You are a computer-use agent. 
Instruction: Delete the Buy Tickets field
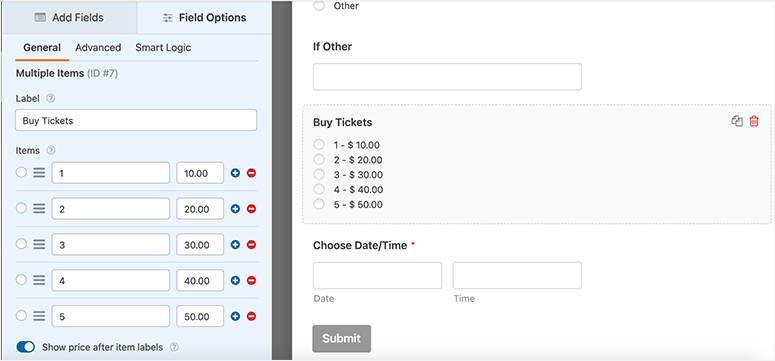(x=754, y=121)
